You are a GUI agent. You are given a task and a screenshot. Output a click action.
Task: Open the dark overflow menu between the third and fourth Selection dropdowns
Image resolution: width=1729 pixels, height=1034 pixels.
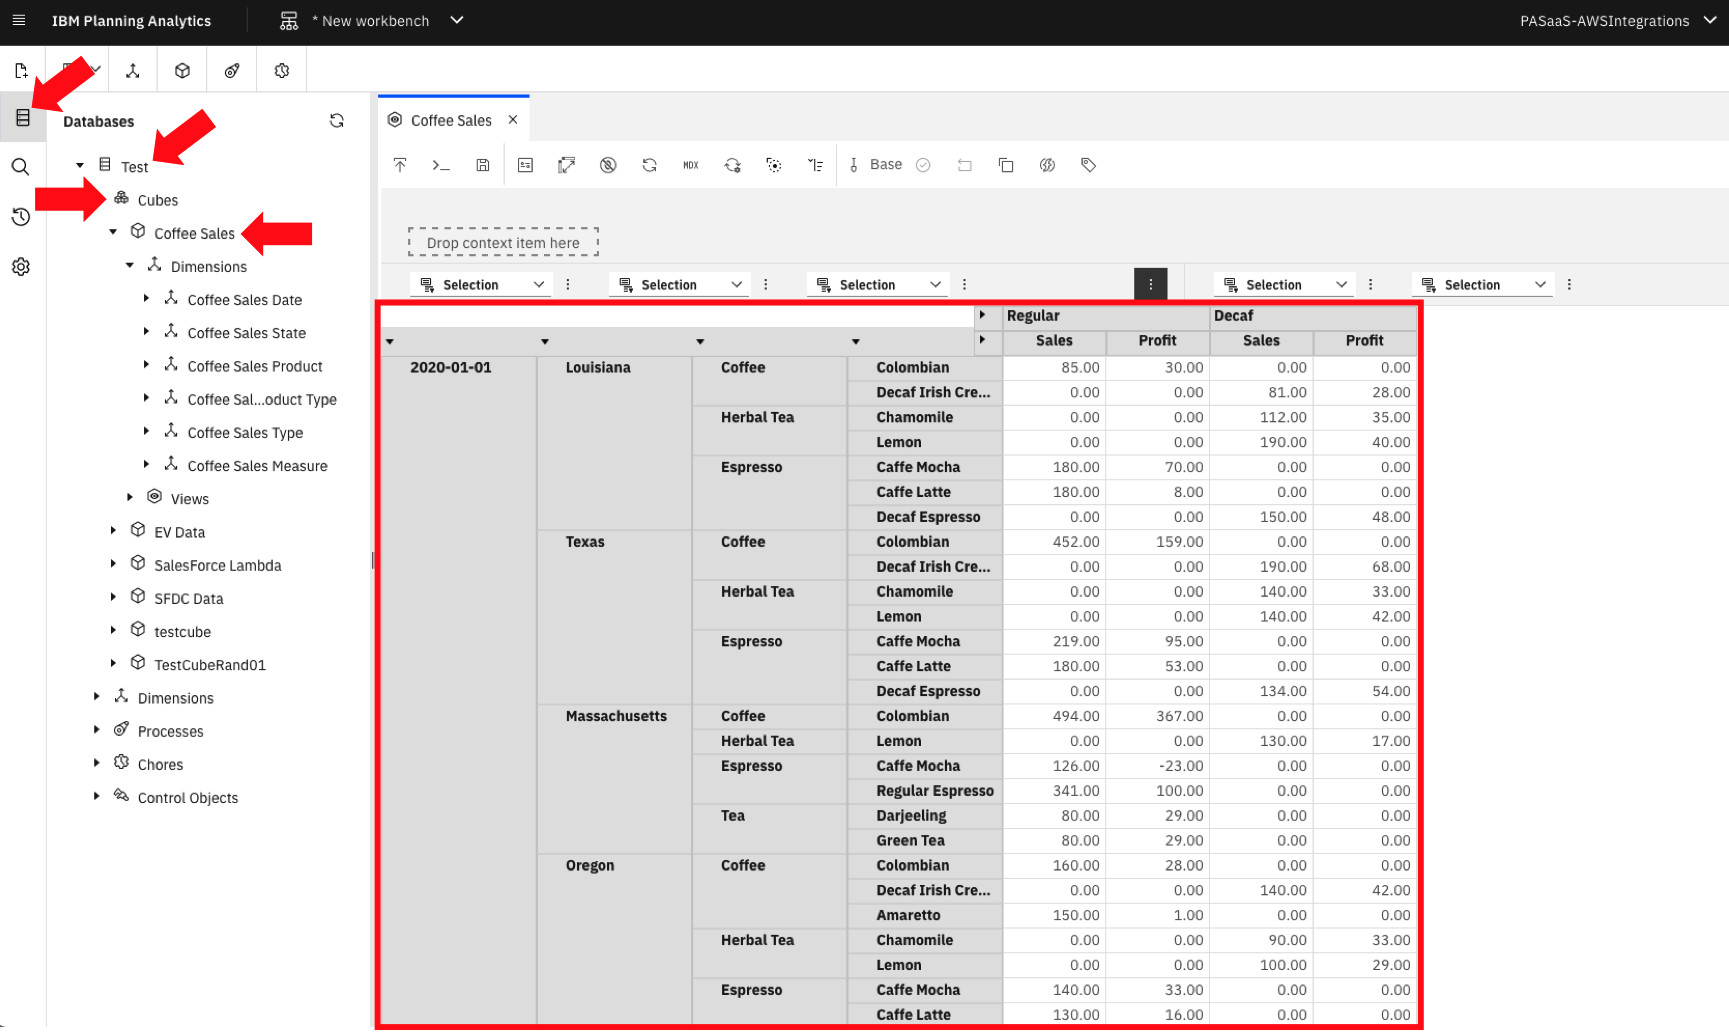click(1151, 285)
